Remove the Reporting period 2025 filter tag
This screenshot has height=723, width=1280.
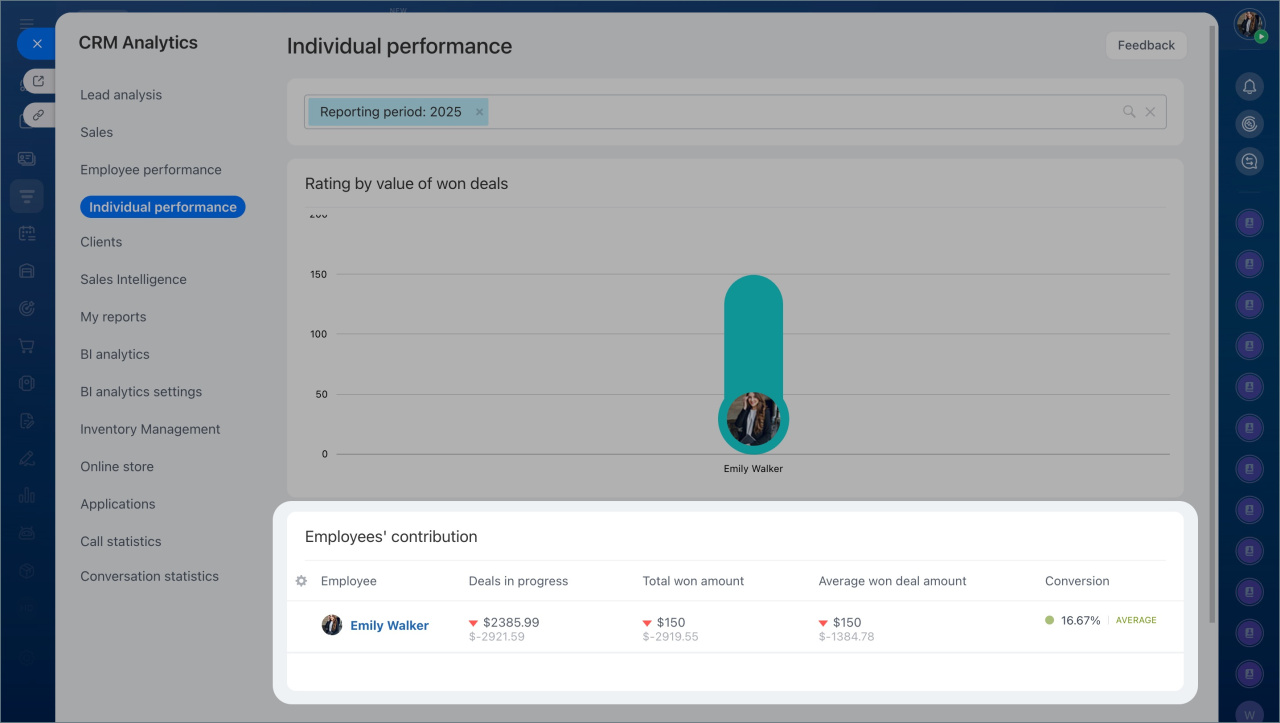480,112
